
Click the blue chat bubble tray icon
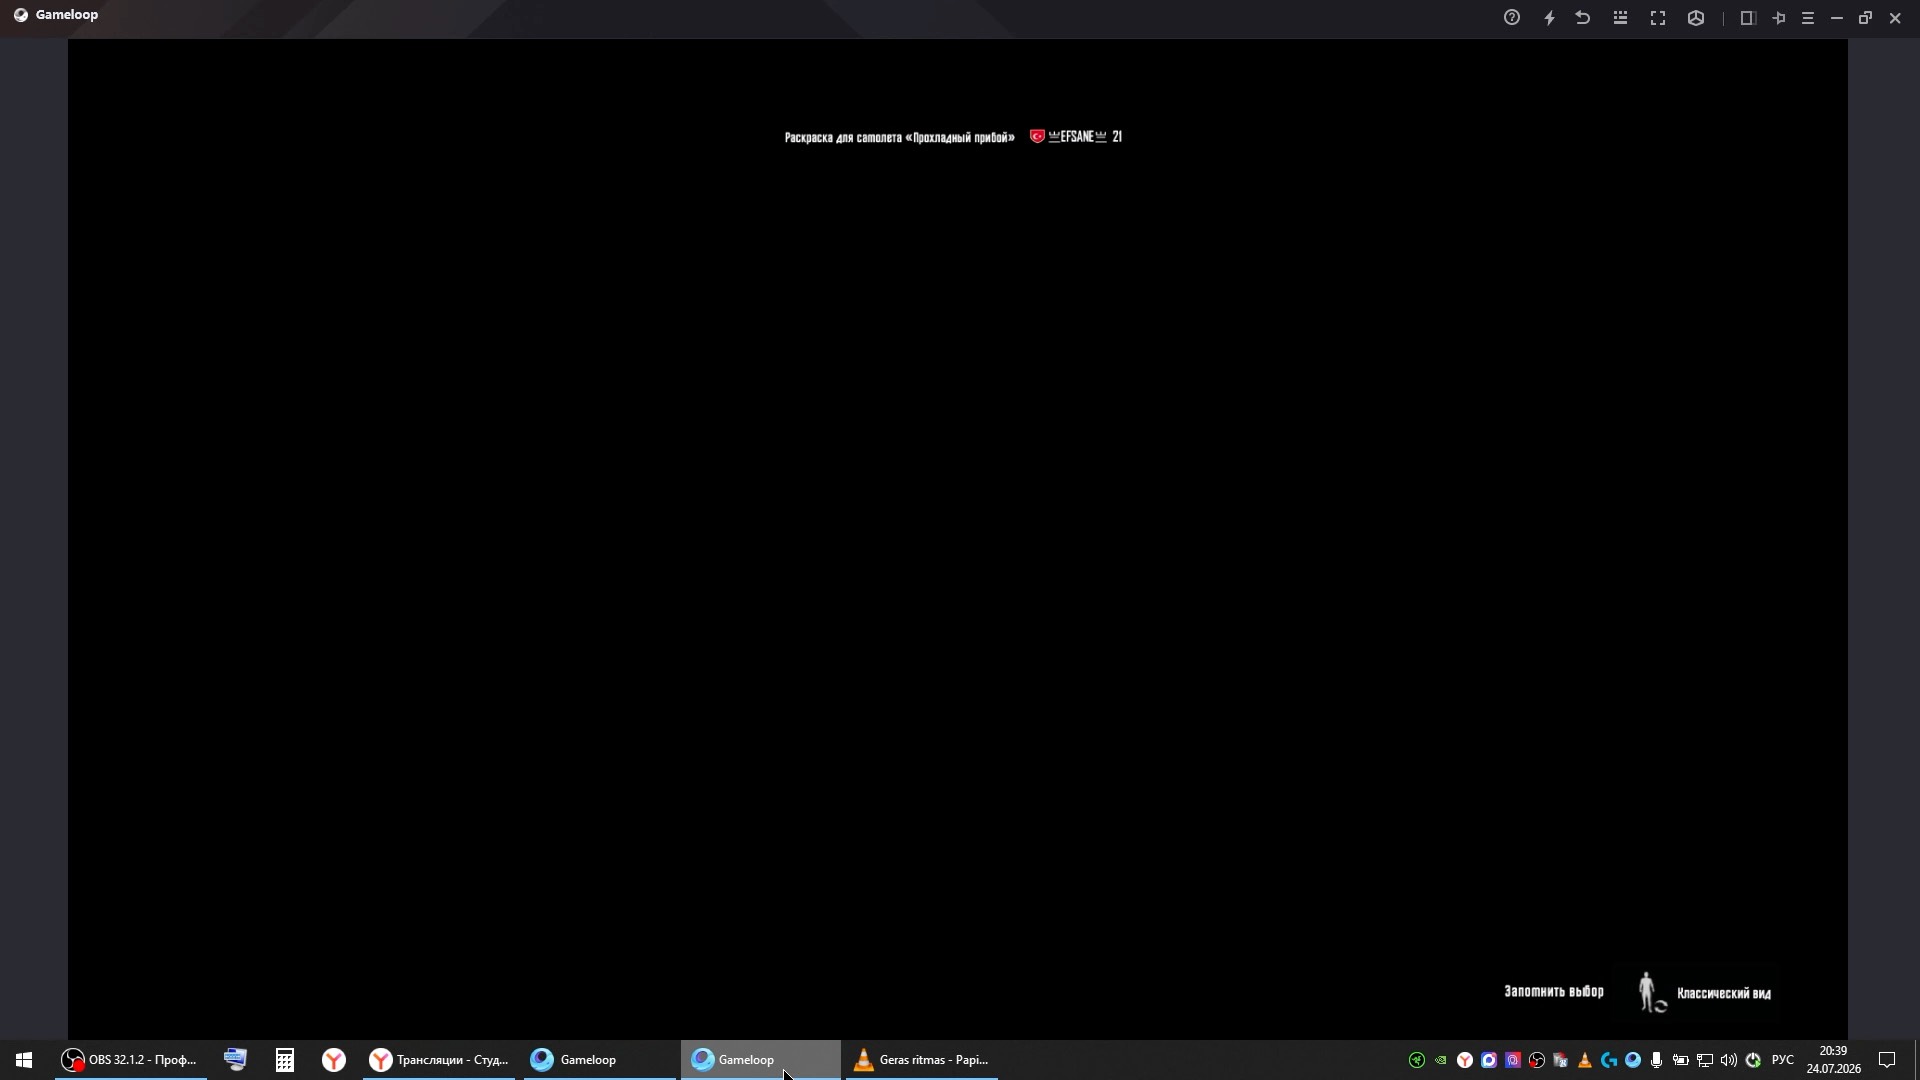[x=1489, y=1060]
